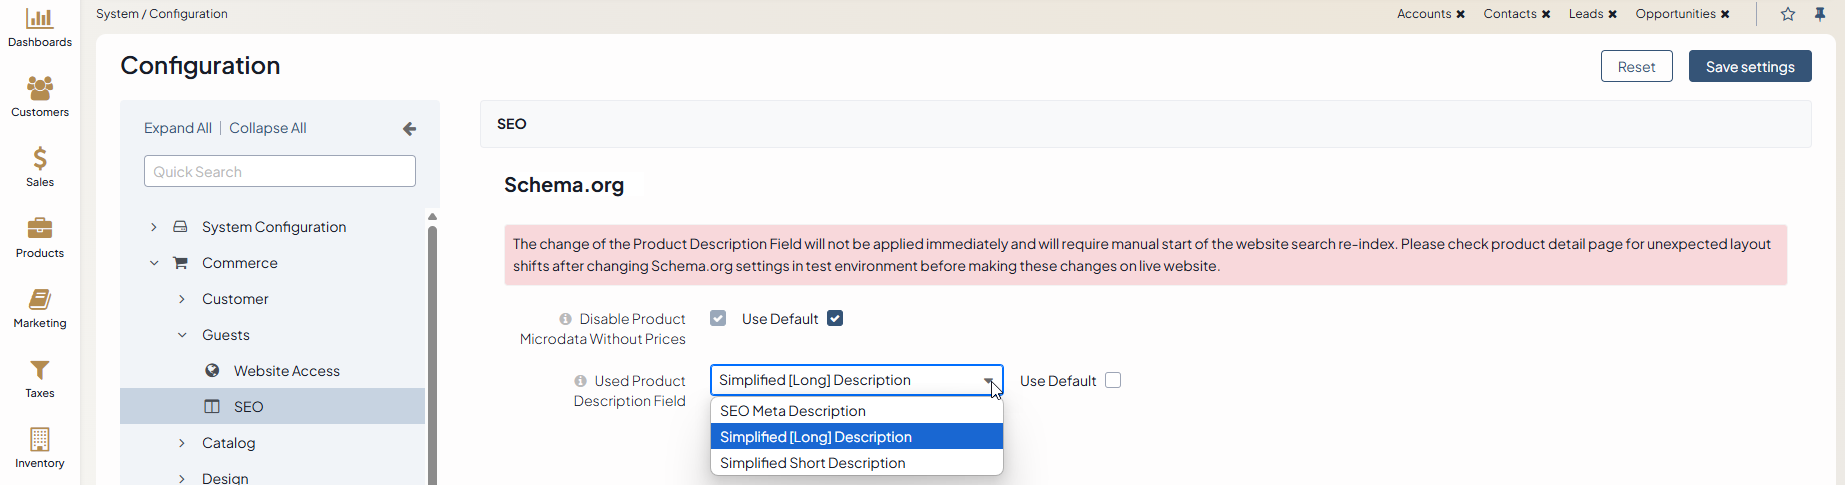Open the Customers sidebar menu
The image size is (1845, 485).
(x=40, y=89)
